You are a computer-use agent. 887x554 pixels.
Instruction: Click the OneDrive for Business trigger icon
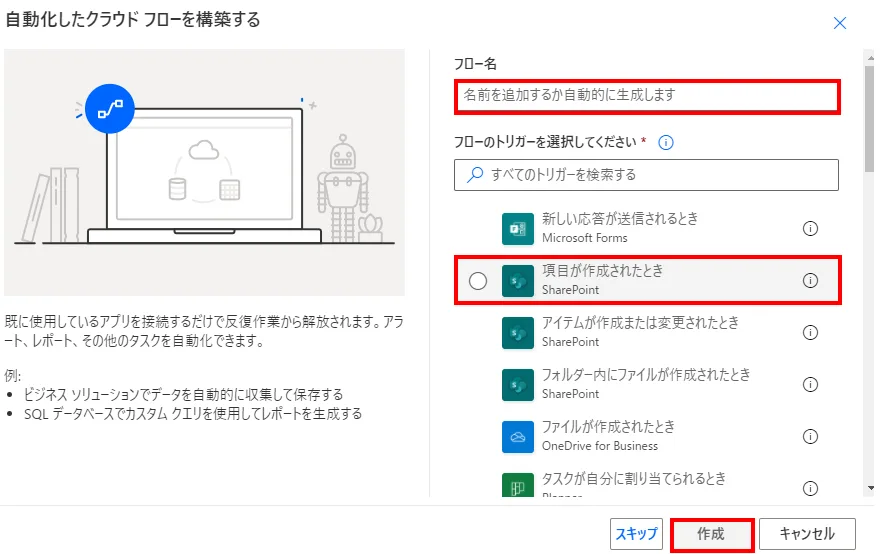coord(518,436)
